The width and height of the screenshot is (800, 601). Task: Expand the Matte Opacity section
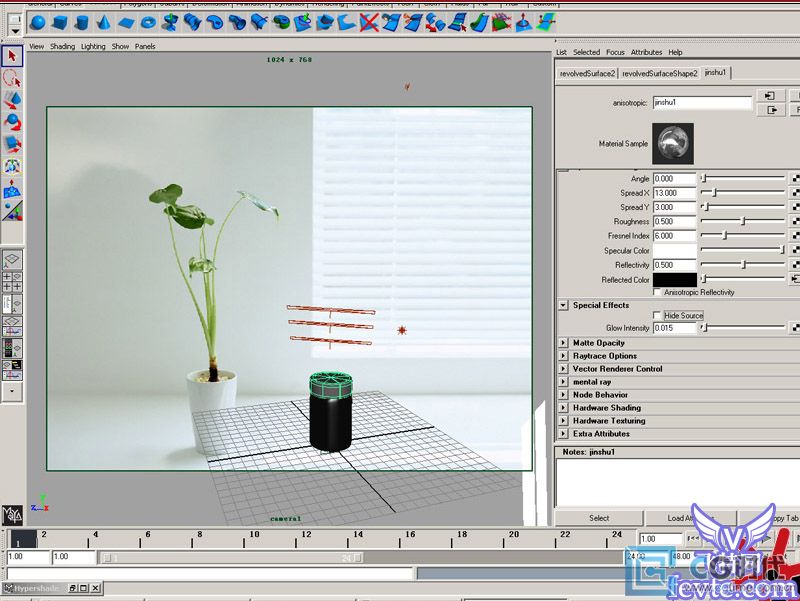pyautogui.click(x=563, y=343)
